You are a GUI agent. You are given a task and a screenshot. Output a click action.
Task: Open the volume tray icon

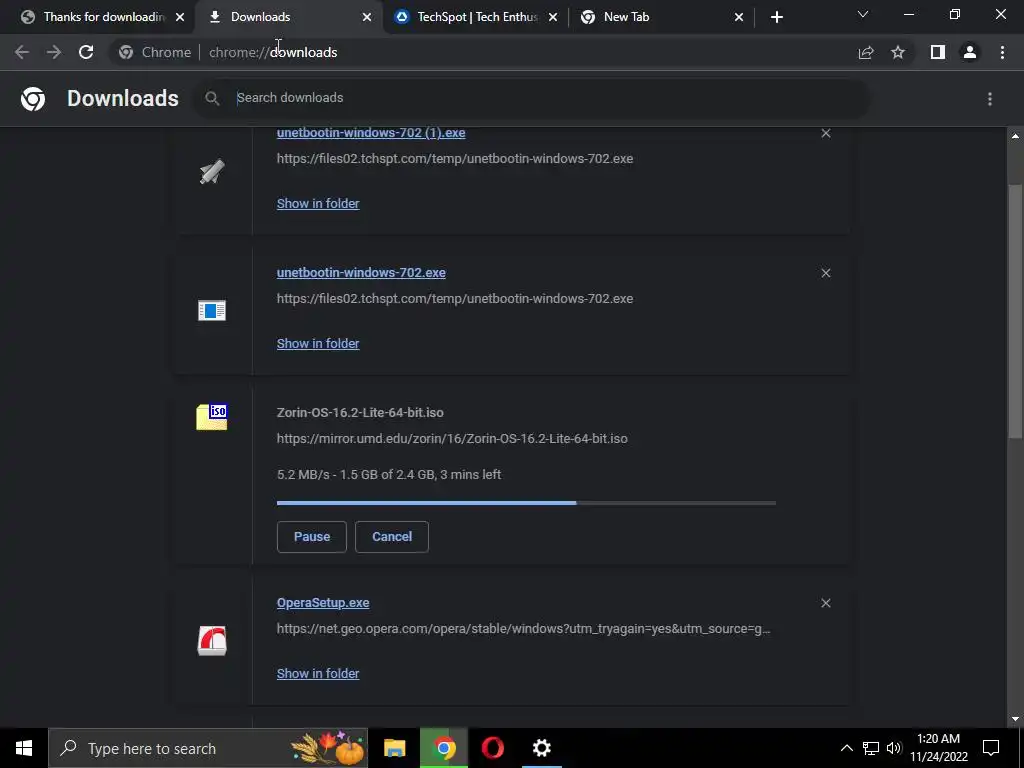[894, 748]
